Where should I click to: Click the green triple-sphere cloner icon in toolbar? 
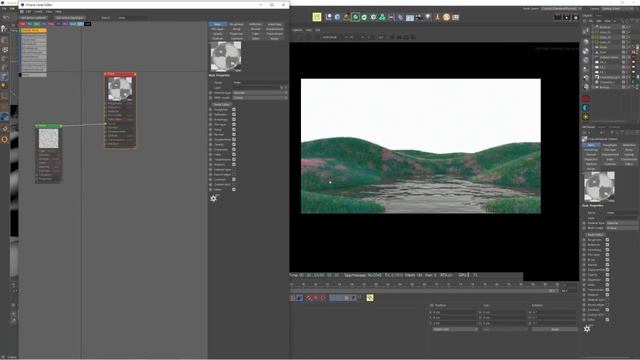tap(382, 17)
